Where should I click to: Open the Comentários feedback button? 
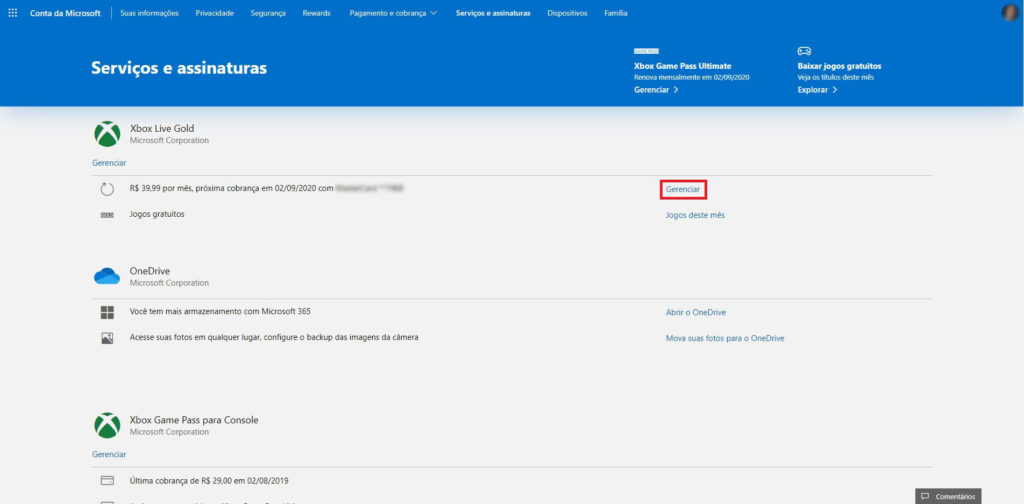click(948, 496)
